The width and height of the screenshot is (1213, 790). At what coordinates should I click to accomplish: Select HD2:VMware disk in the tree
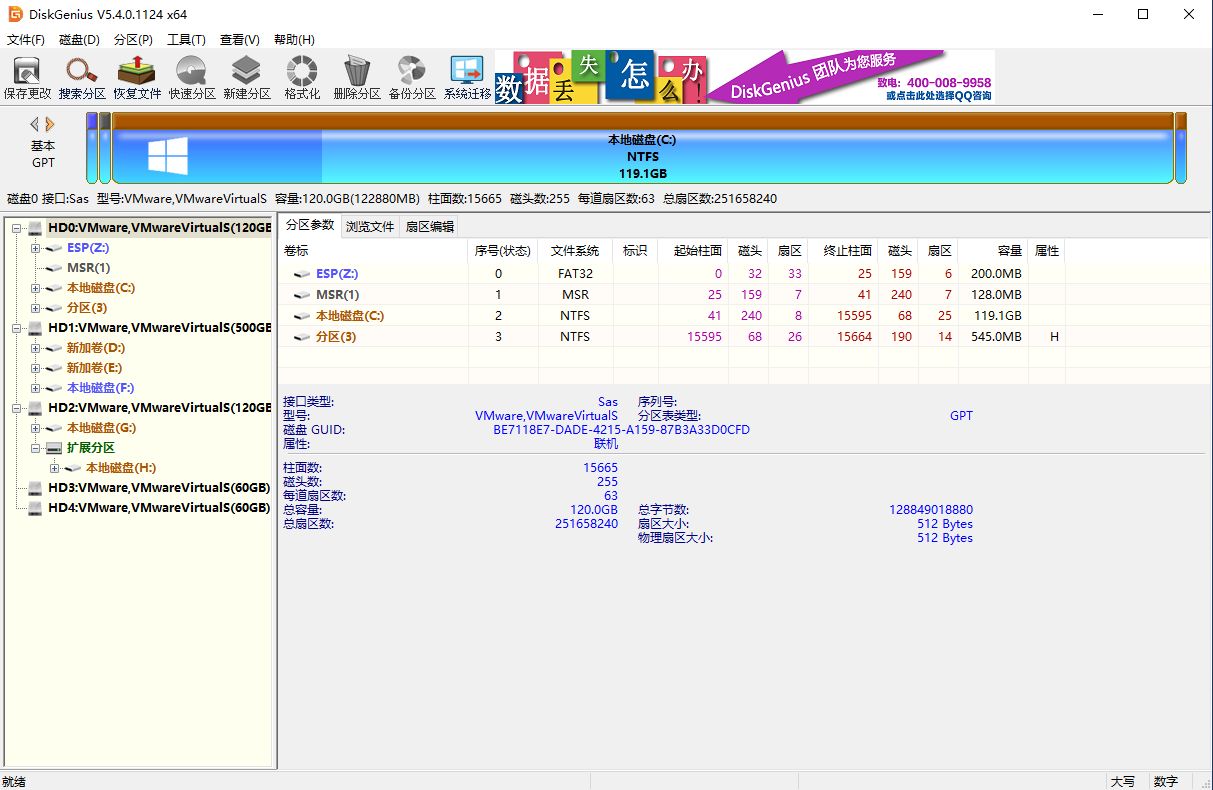[159, 408]
